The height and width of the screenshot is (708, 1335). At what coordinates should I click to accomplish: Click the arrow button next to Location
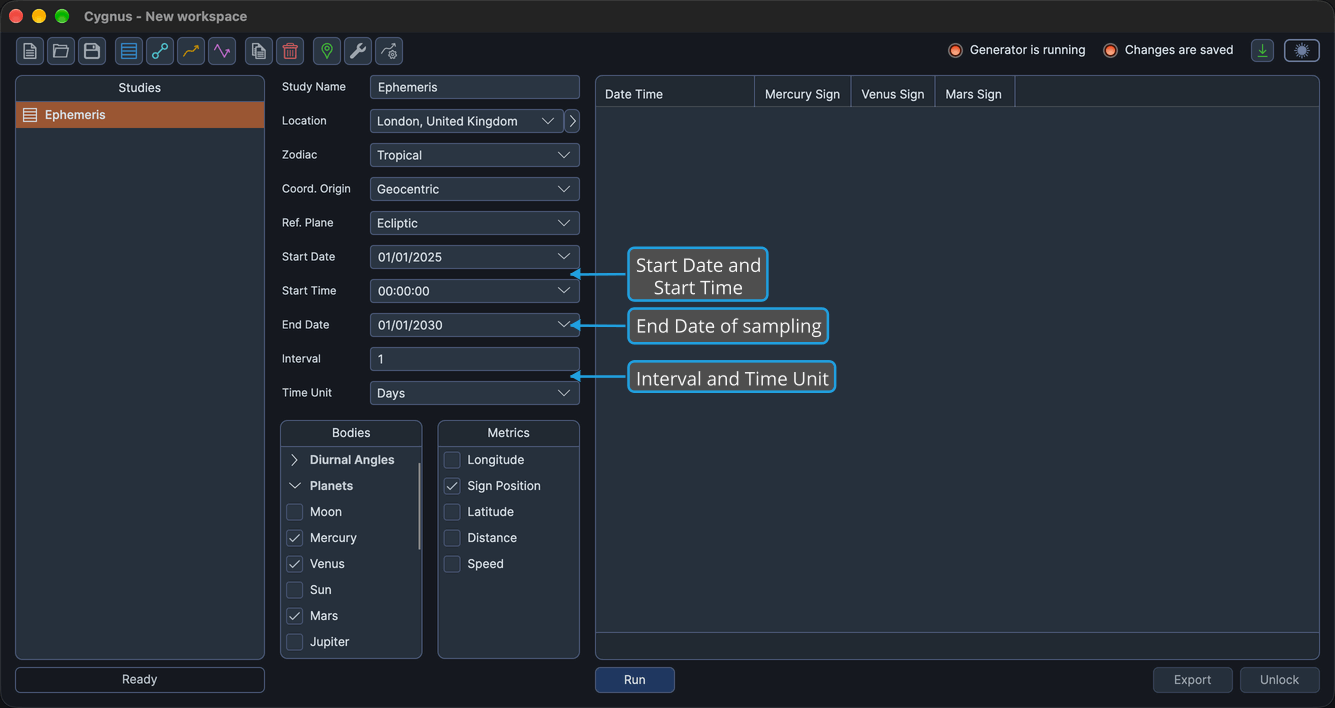coord(572,121)
